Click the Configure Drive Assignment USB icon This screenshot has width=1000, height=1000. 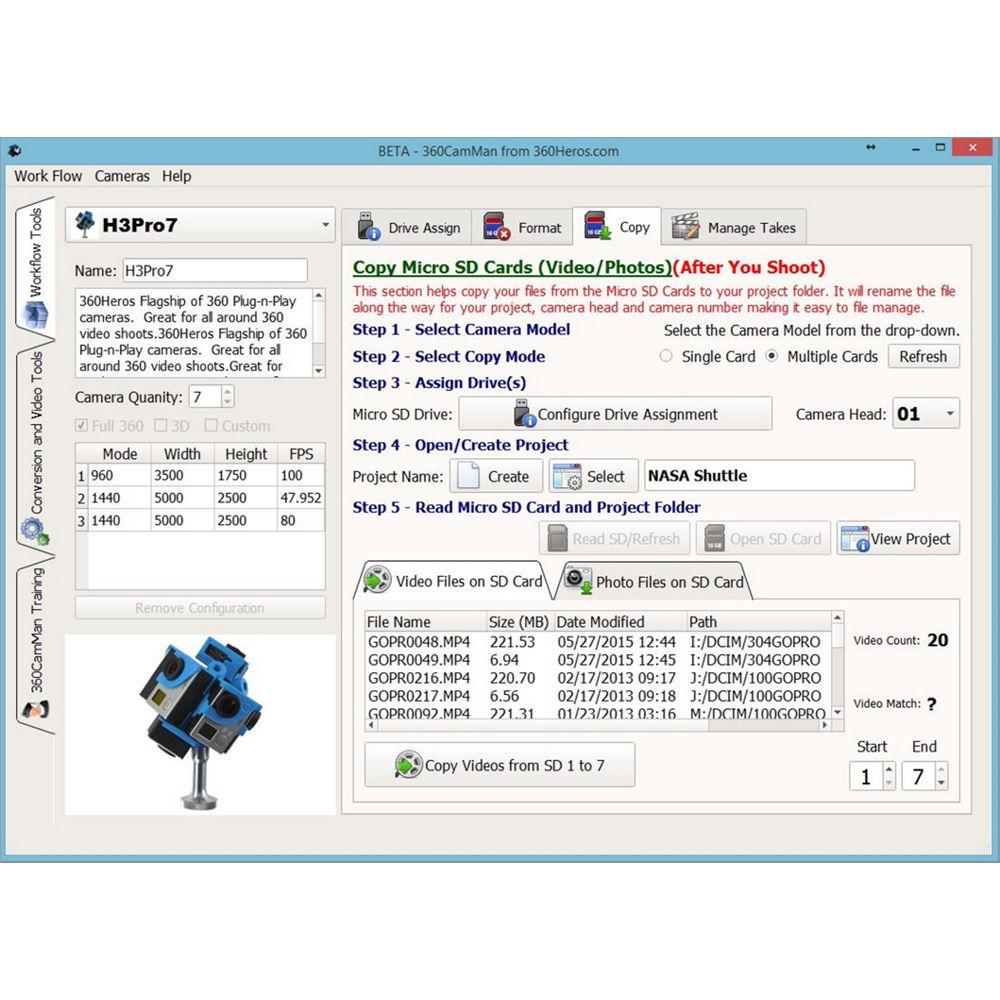click(x=524, y=414)
